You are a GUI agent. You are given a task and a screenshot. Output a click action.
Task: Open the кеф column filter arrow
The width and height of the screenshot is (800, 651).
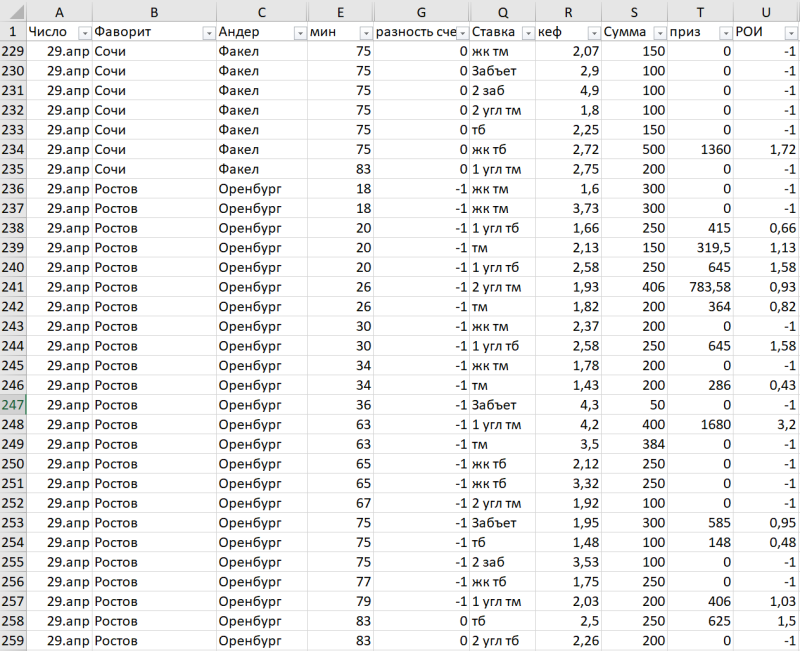(x=593, y=32)
